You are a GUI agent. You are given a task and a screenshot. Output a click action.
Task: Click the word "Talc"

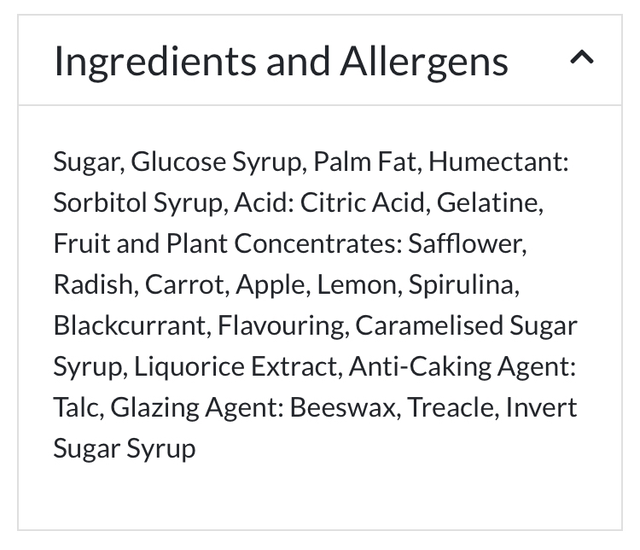click(x=77, y=408)
